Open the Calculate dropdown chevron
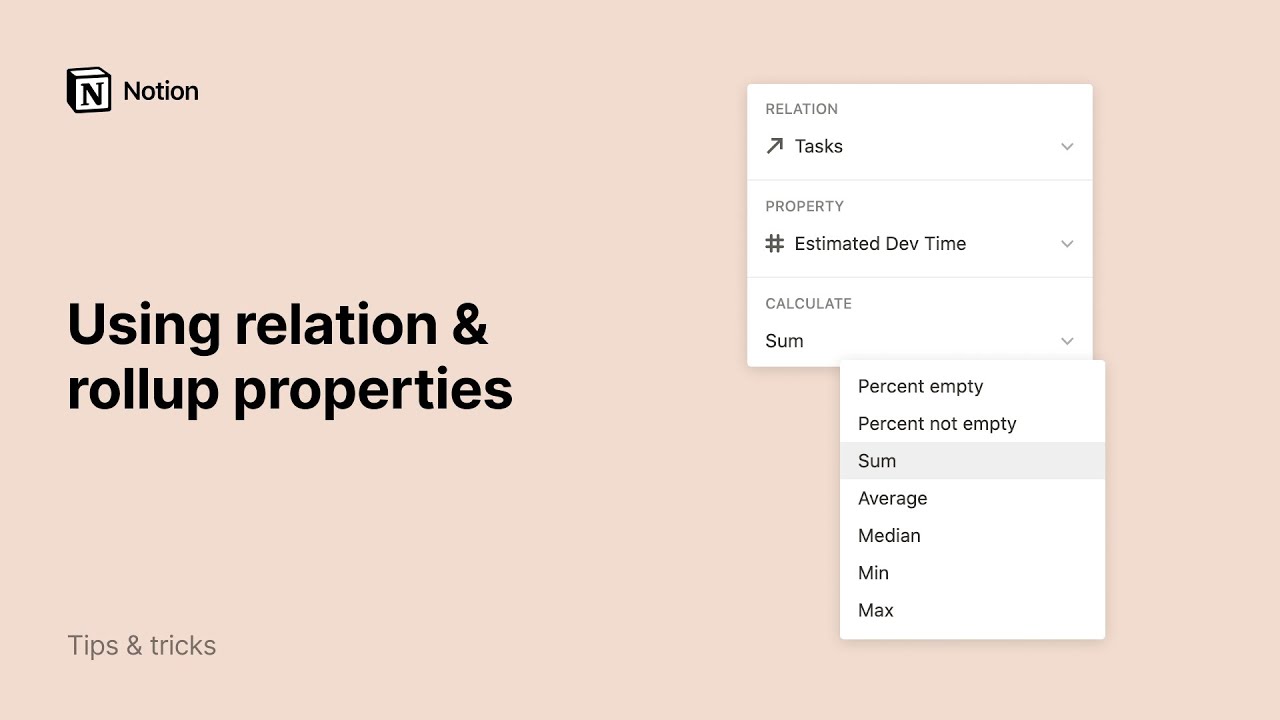The height and width of the screenshot is (720, 1280). click(1067, 341)
